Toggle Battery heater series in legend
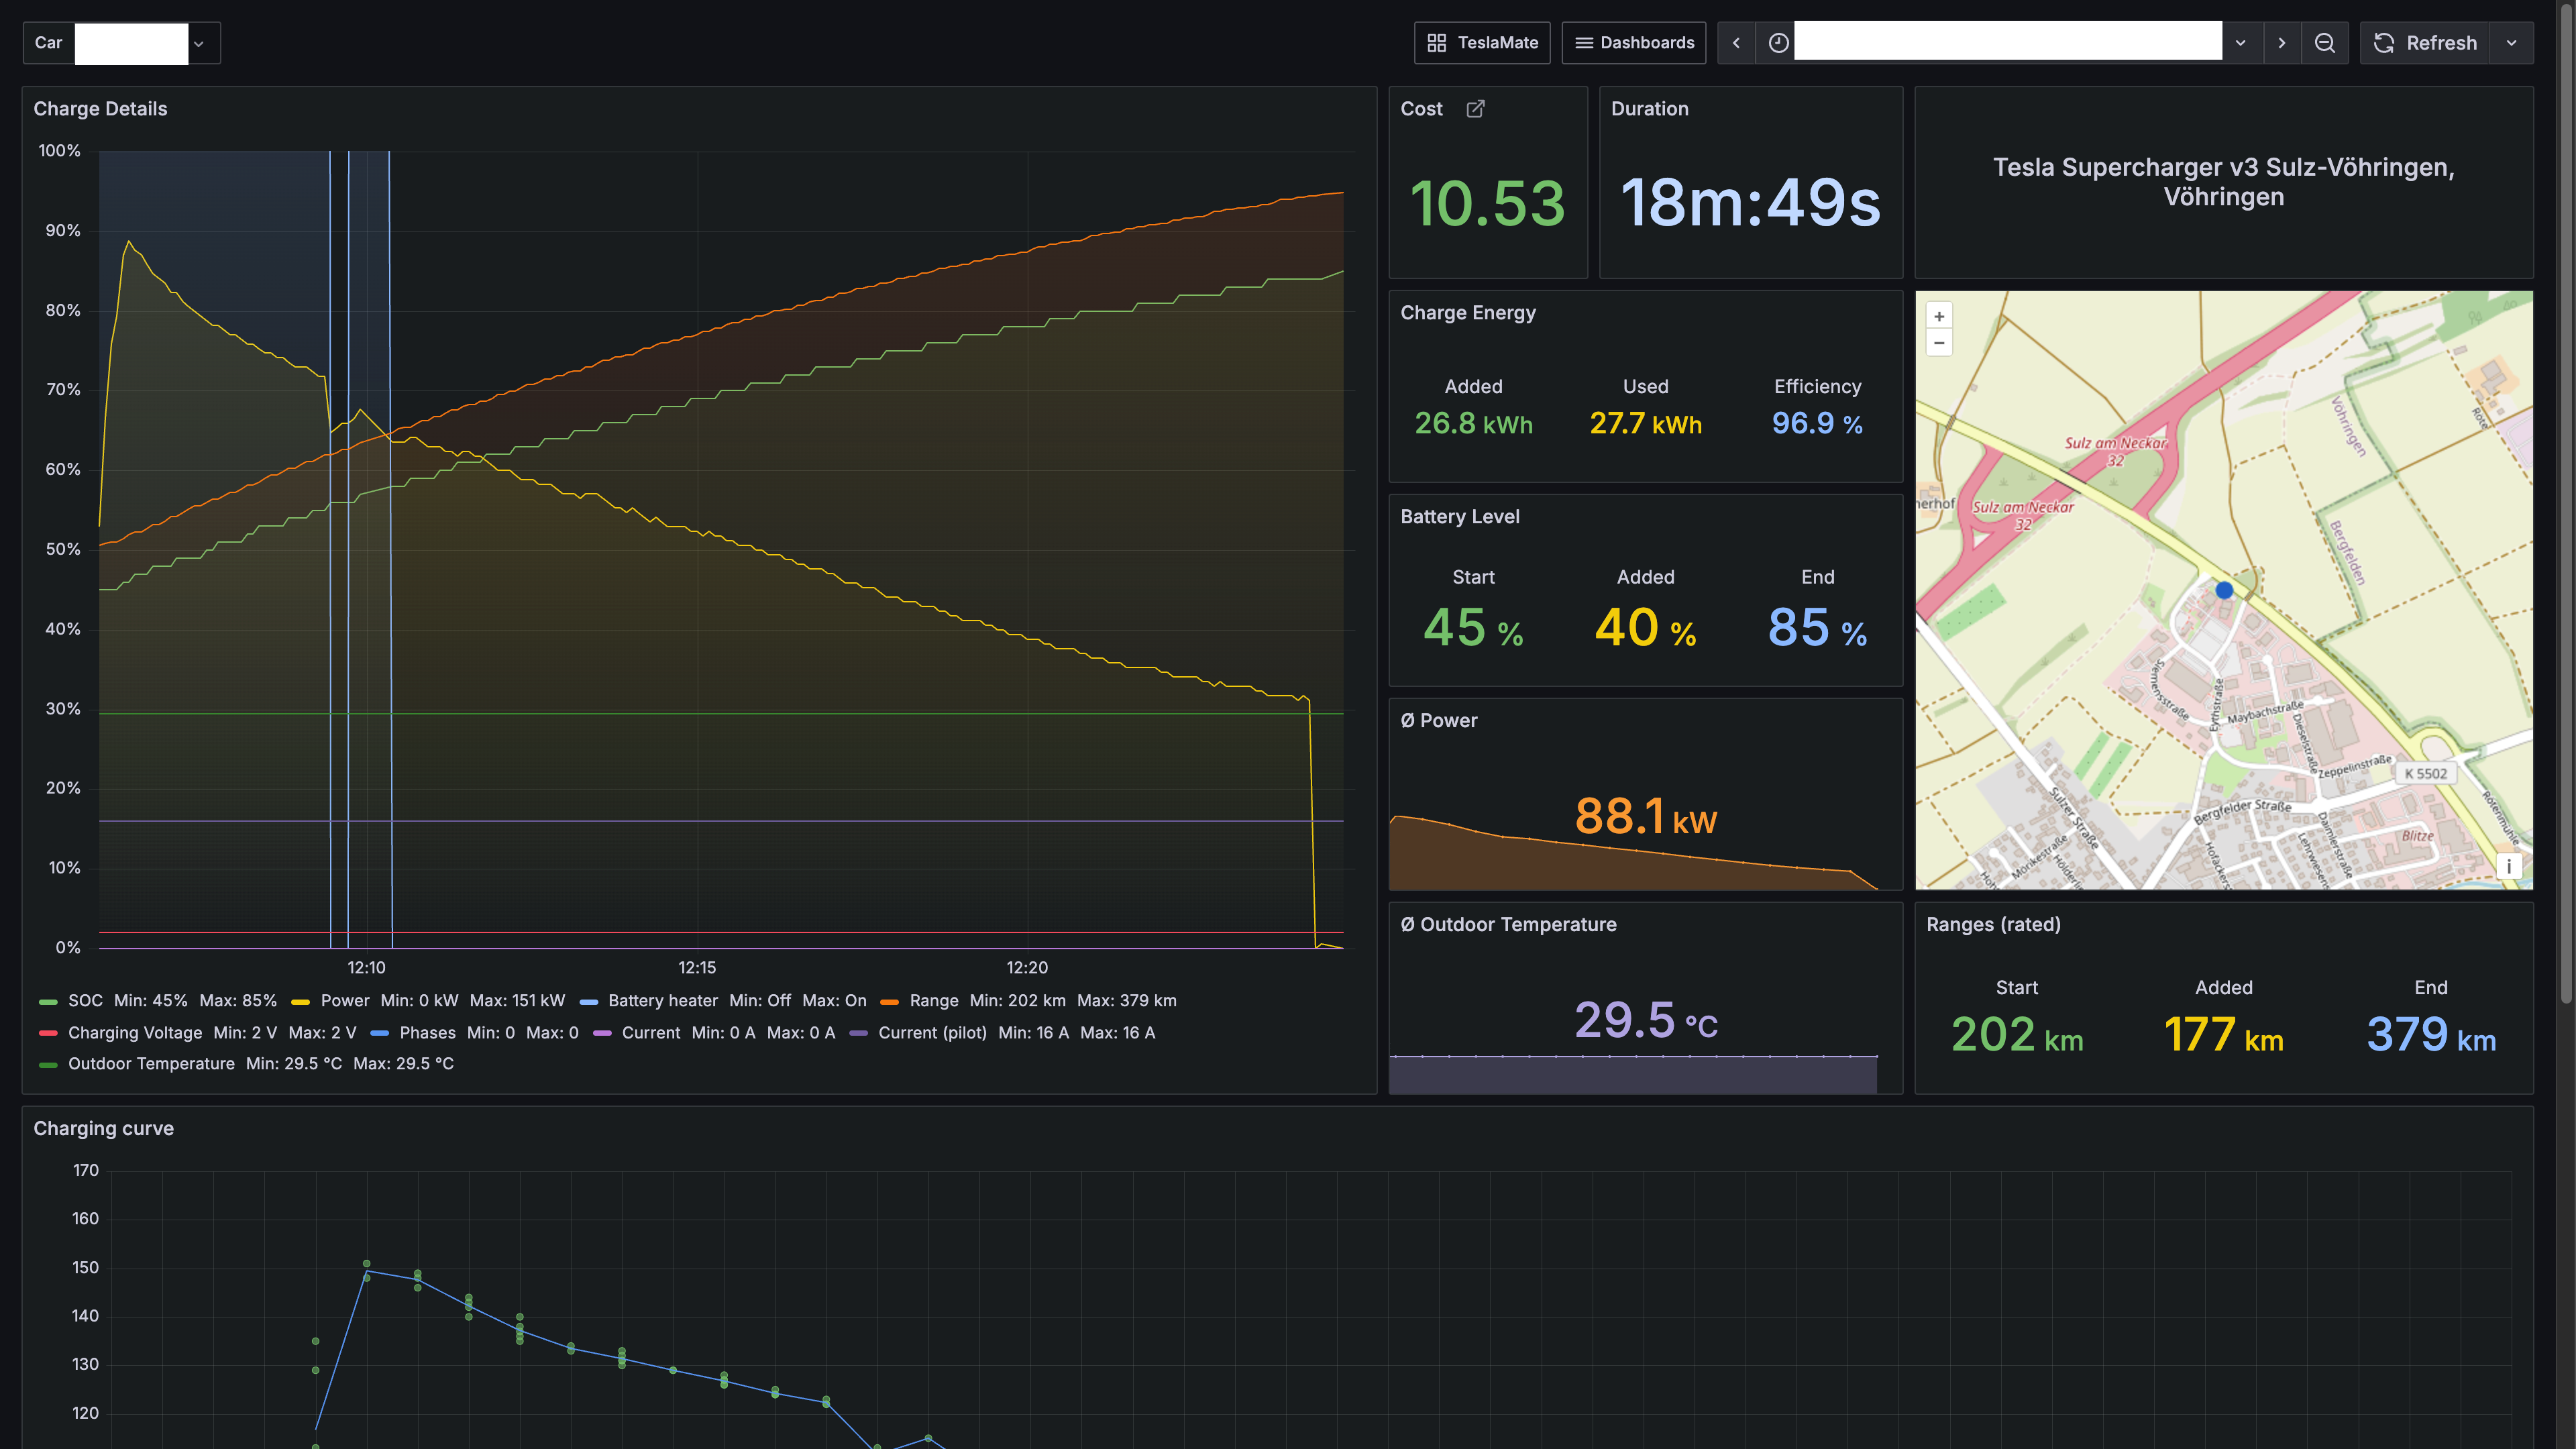Viewport: 2576px width, 1449px height. 662,1000
